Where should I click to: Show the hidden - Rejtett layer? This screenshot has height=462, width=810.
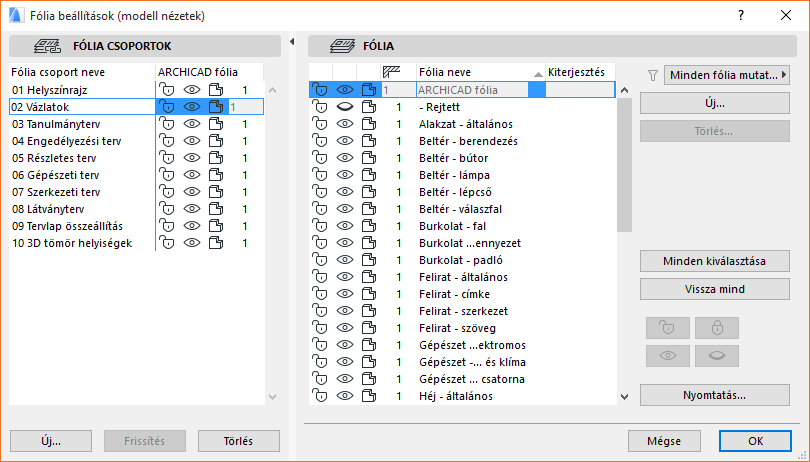345,107
